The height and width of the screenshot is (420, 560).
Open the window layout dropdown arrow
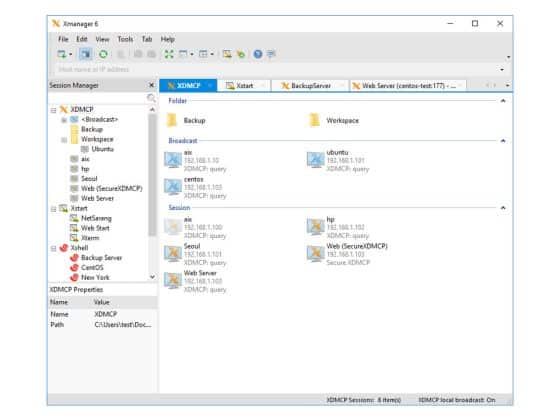coord(192,54)
